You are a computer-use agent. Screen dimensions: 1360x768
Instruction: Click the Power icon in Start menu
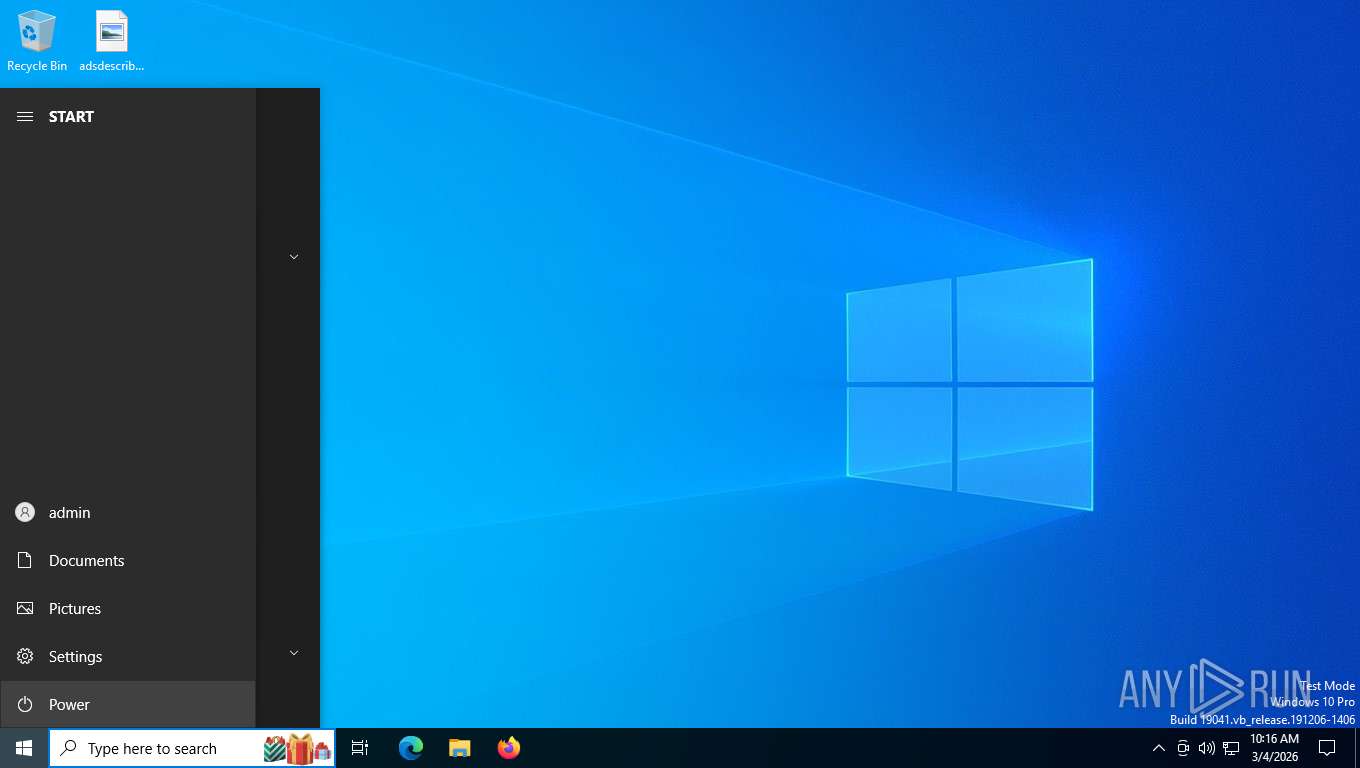(25, 705)
